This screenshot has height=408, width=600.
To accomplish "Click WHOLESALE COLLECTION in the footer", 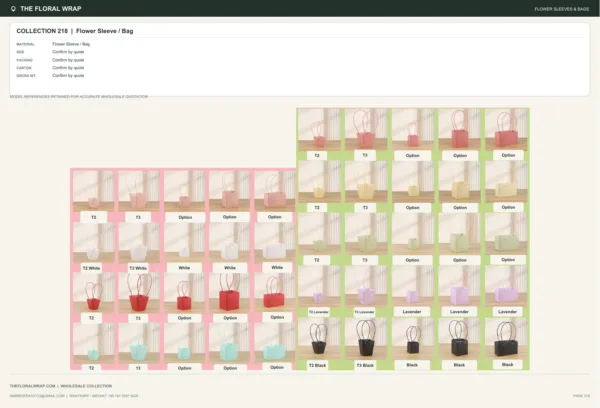I will (86, 386).
